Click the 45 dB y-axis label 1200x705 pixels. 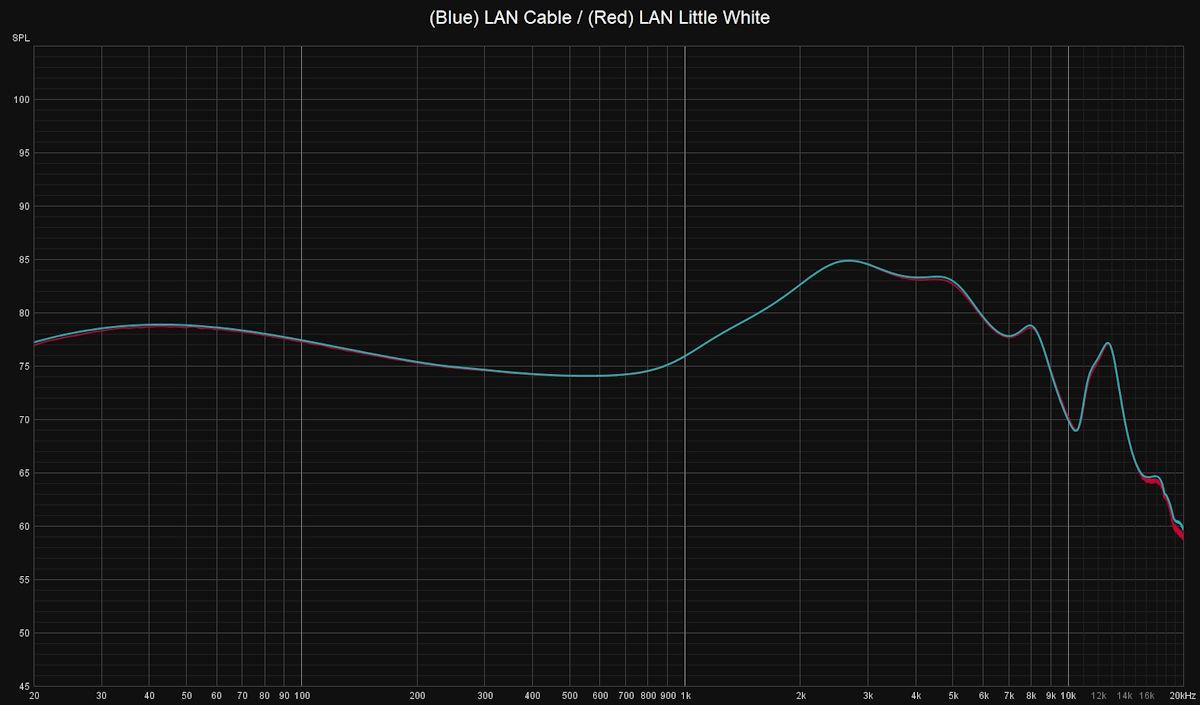(20, 686)
